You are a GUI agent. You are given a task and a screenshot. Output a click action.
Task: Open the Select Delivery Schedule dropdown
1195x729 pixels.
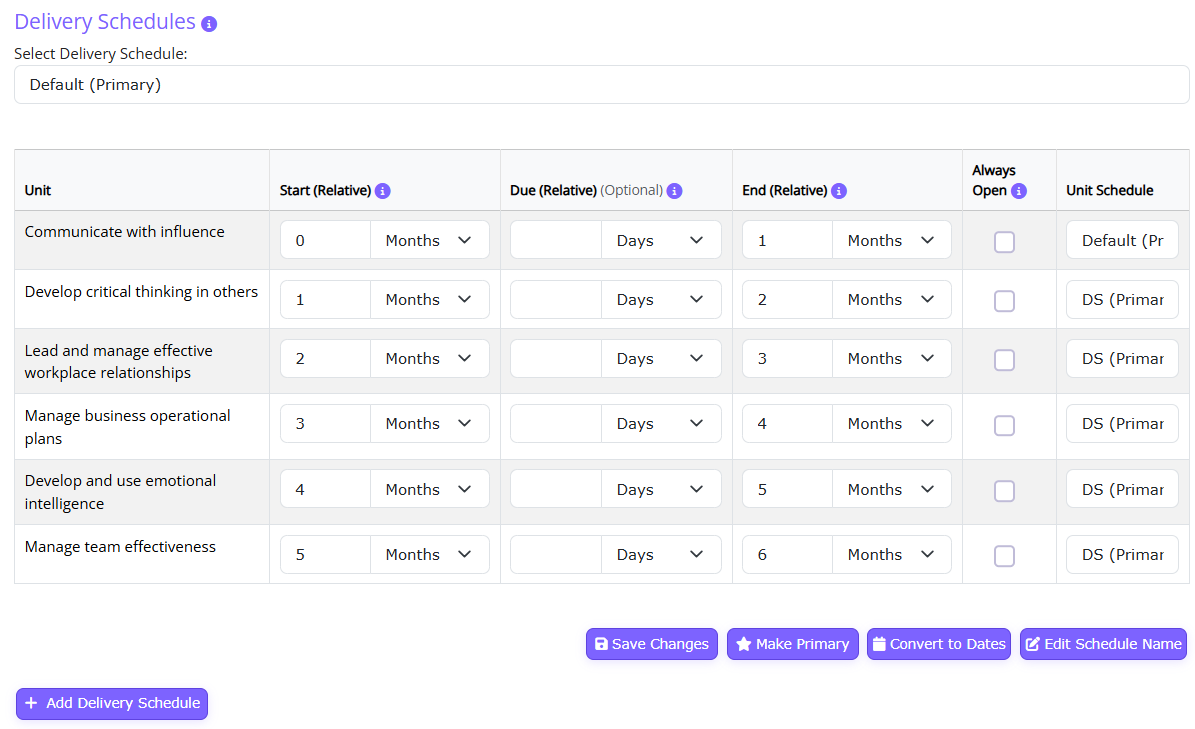click(601, 85)
